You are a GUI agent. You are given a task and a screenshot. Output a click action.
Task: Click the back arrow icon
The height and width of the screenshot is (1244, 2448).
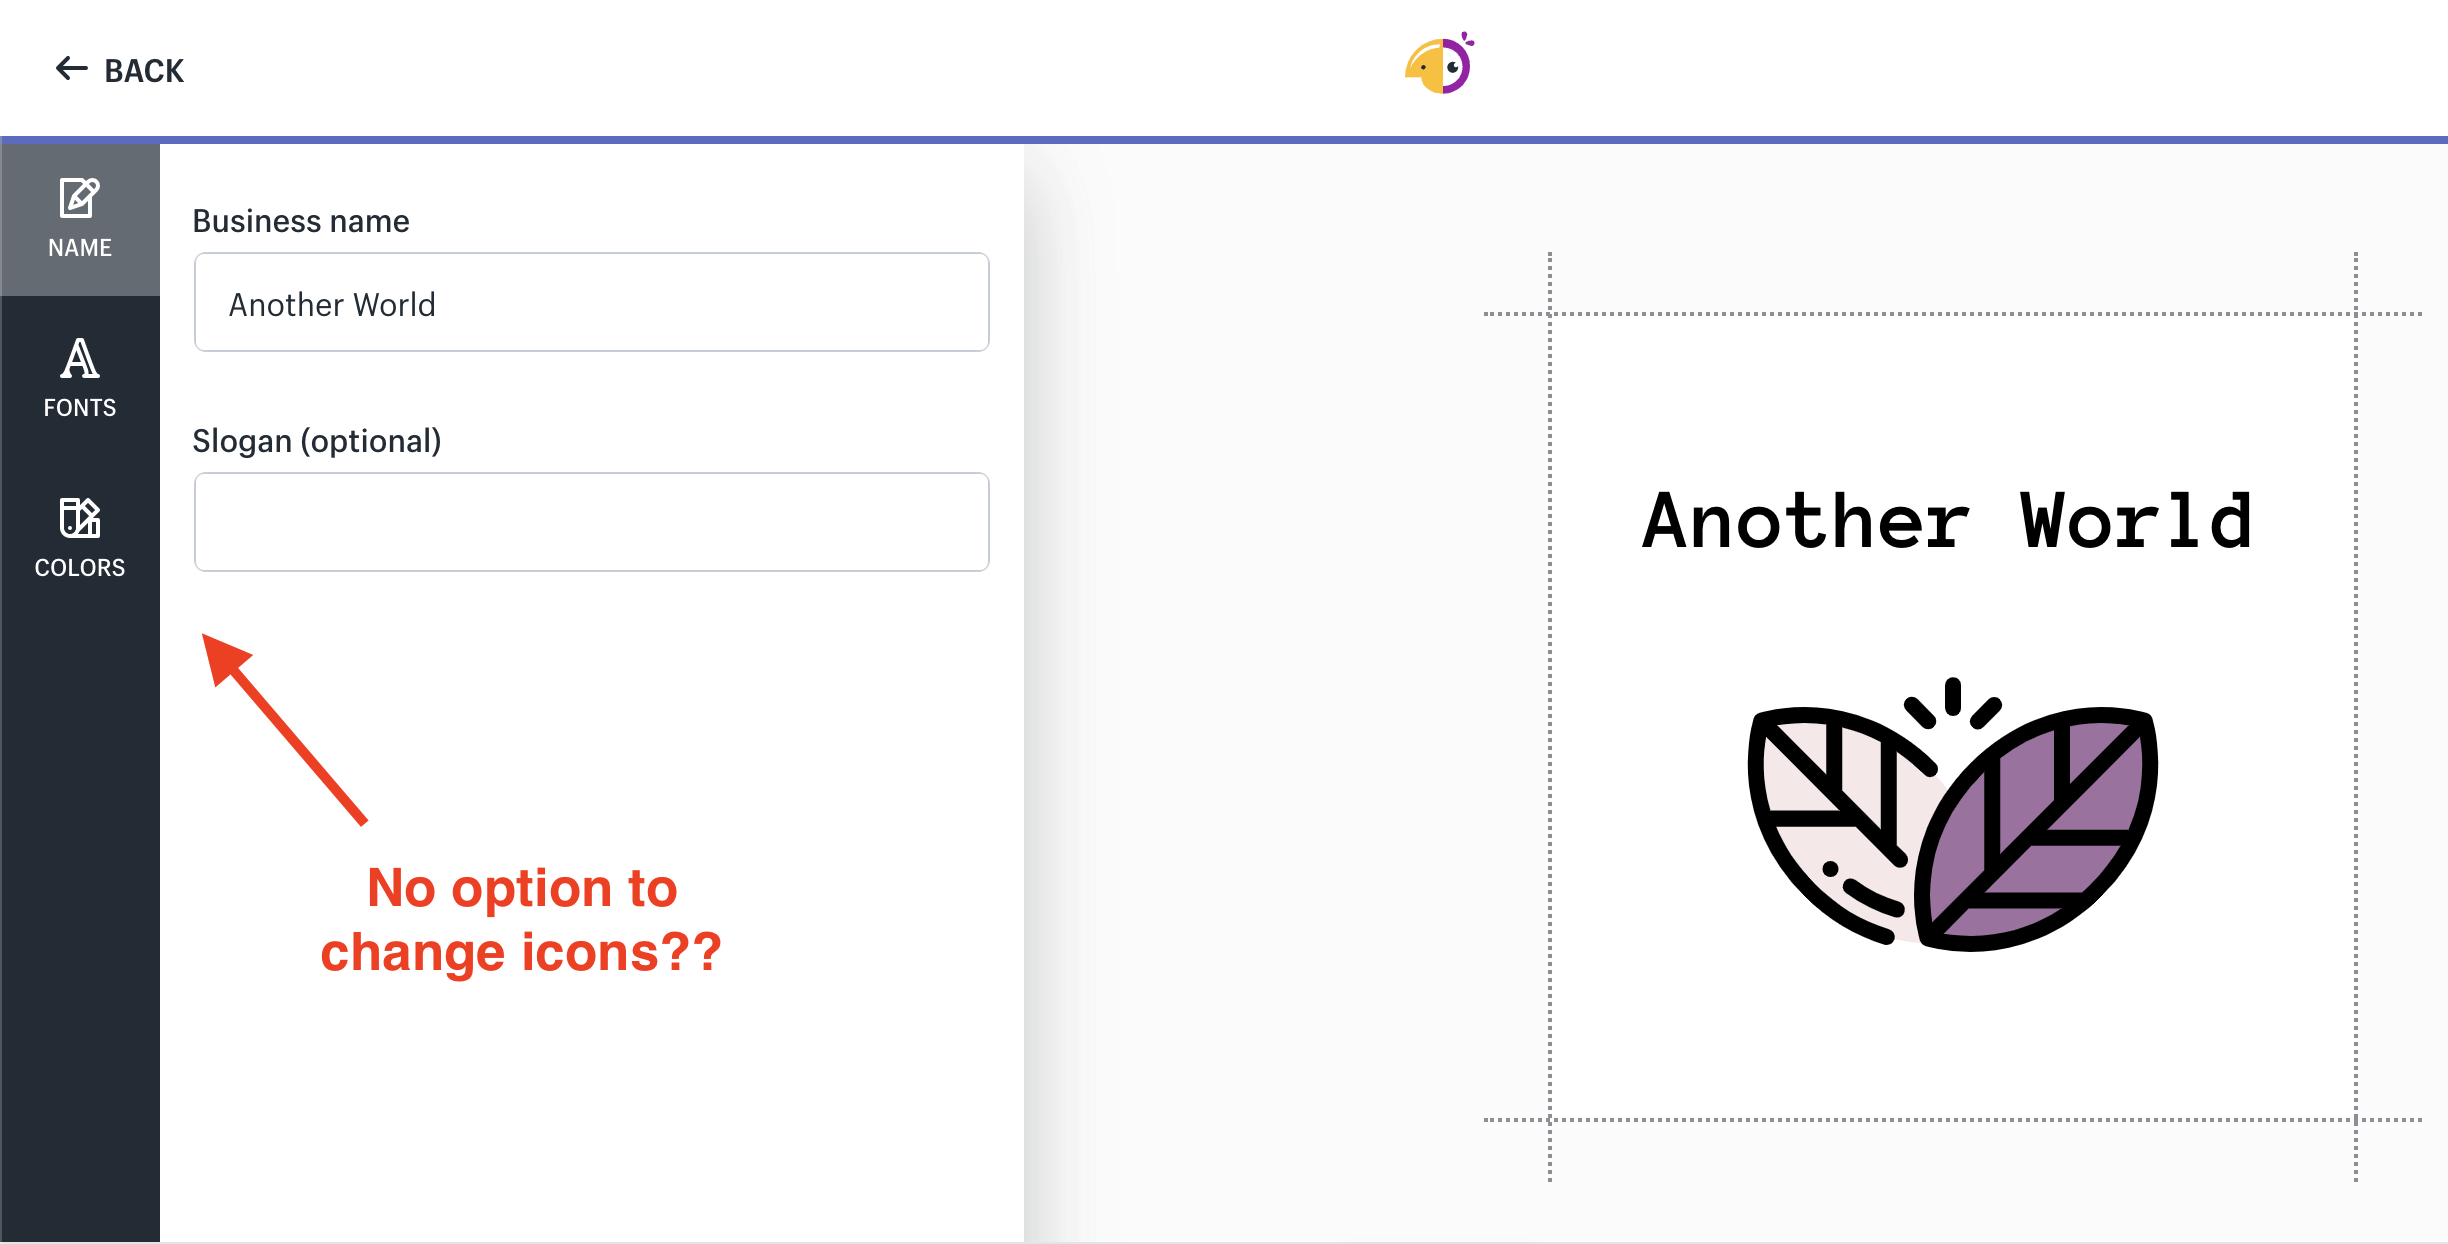coord(71,69)
